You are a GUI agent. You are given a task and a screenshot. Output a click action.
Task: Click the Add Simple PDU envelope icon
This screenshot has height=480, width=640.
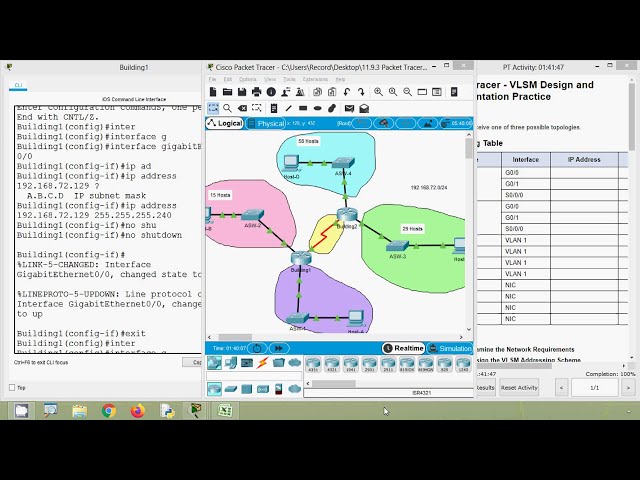click(349, 108)
